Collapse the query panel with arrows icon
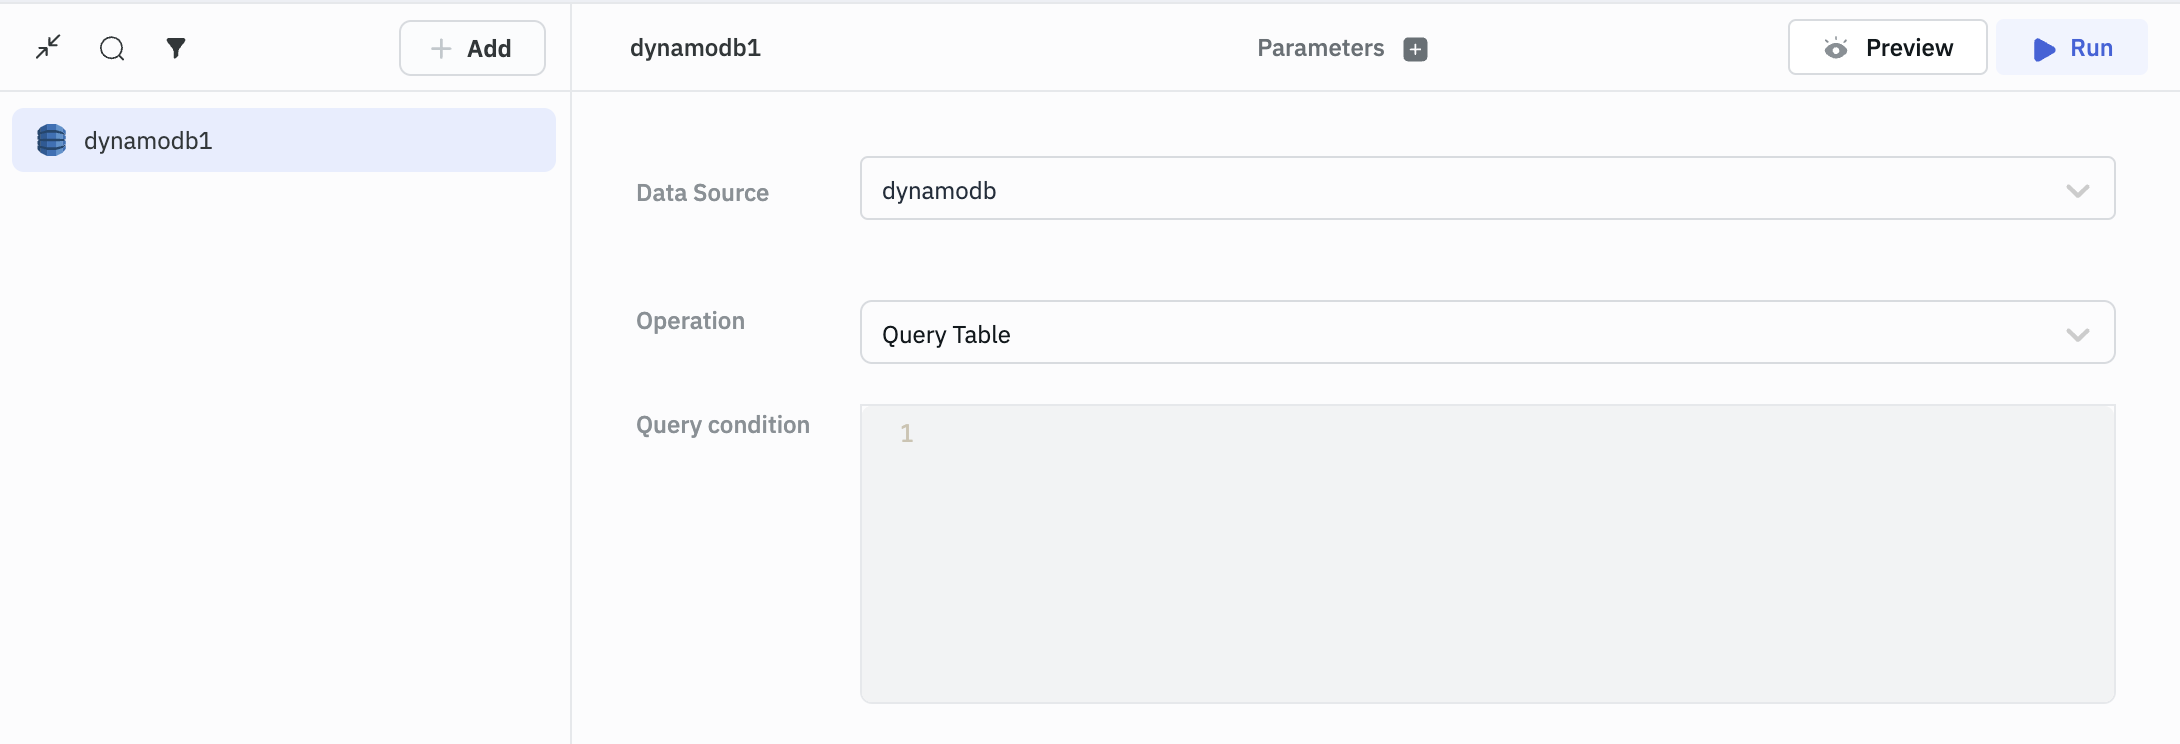Image resolution: width=2180 pixels, height=744 pixels. pyautogui.click(x=48, y=47)
